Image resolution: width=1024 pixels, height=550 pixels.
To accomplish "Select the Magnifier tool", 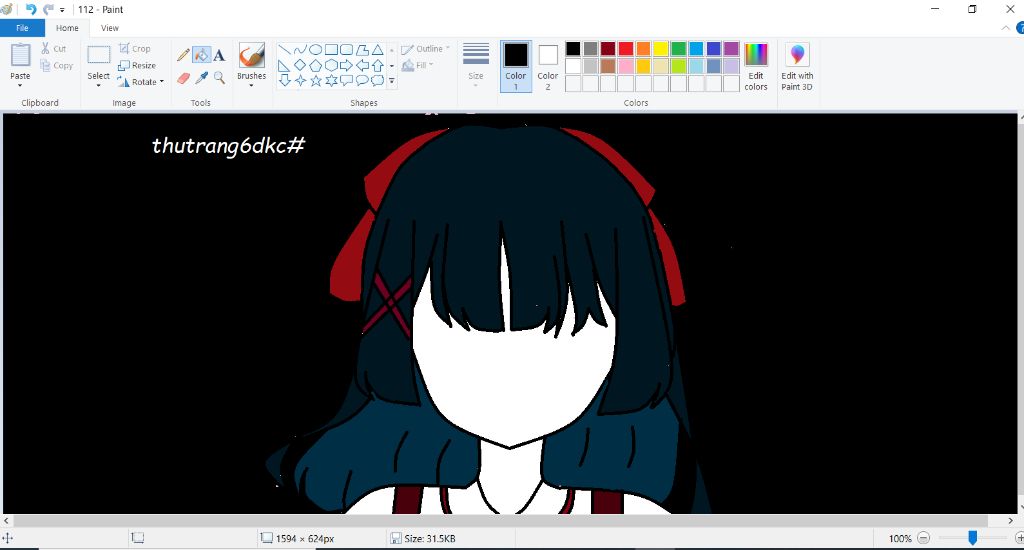I will point(219,78).
